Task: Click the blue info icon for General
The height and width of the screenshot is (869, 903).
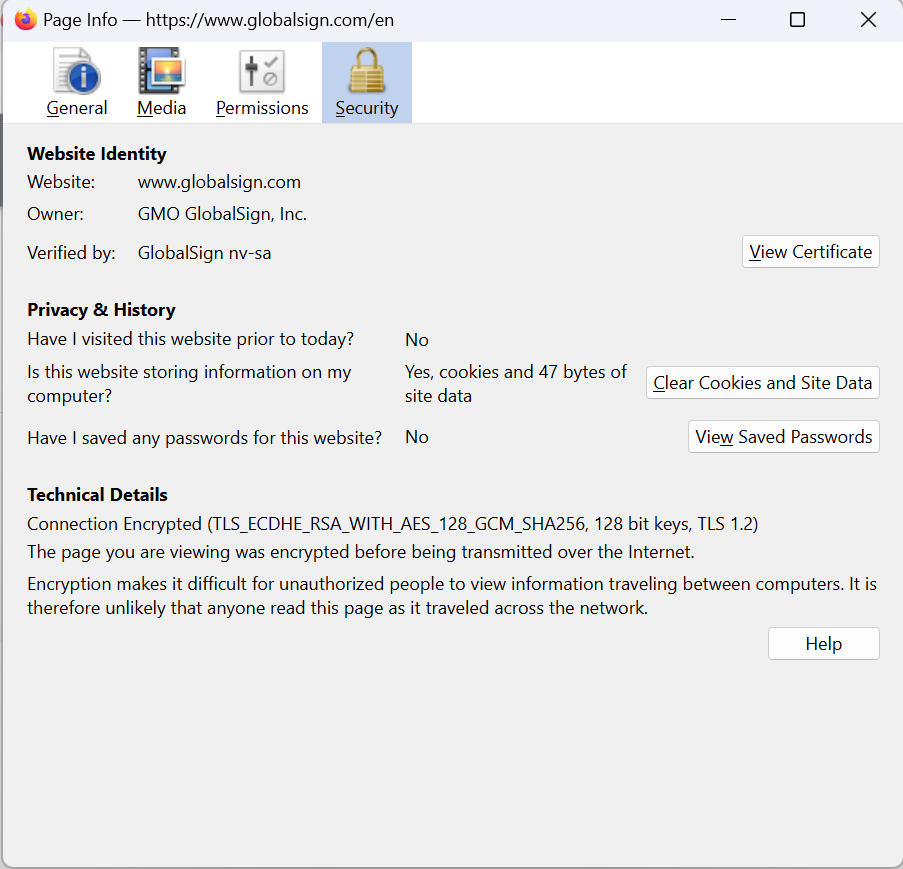Action: [x=77, y=71]
